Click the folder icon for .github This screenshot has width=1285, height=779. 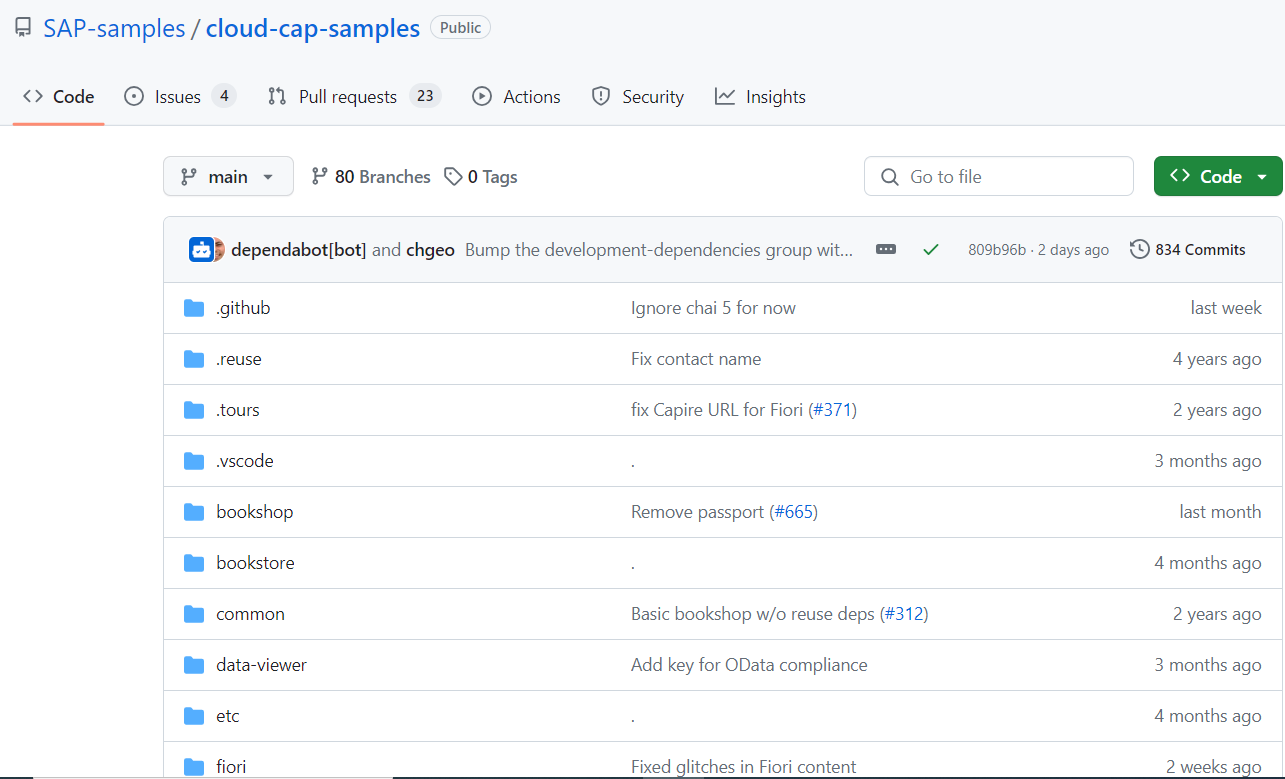coord(194,308)
